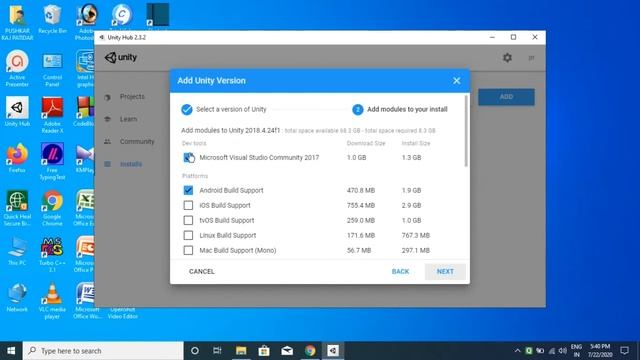
Task: Click the Learn graduation cap icon
Action: 107,119
